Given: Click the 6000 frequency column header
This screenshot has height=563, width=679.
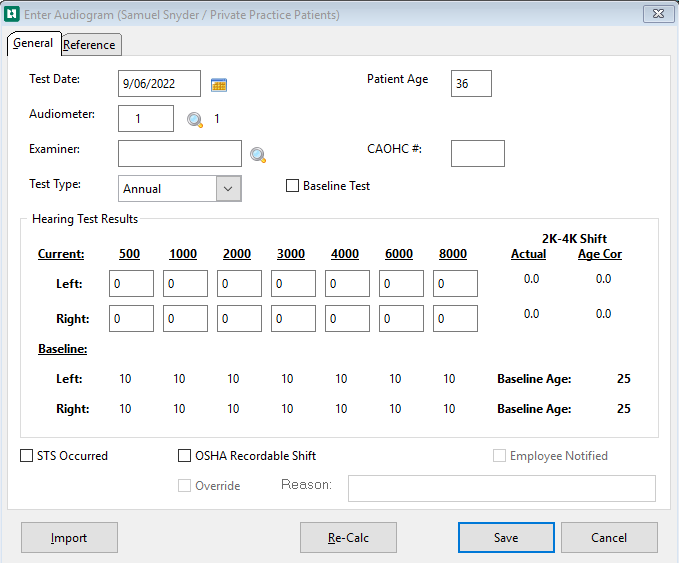Looking at the screenshot, I should click(399, 254).
